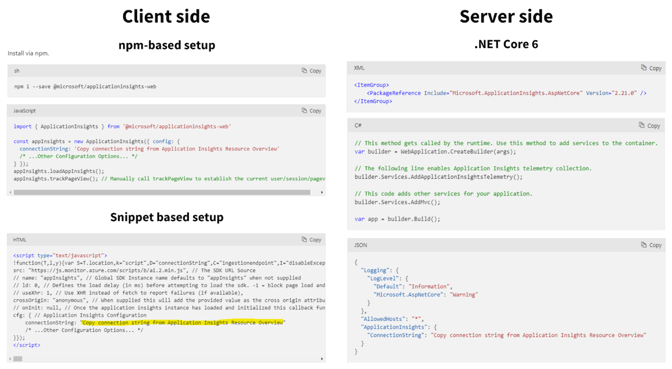
Task: Copy the XML PackageReference block
Action: point(651,68)
